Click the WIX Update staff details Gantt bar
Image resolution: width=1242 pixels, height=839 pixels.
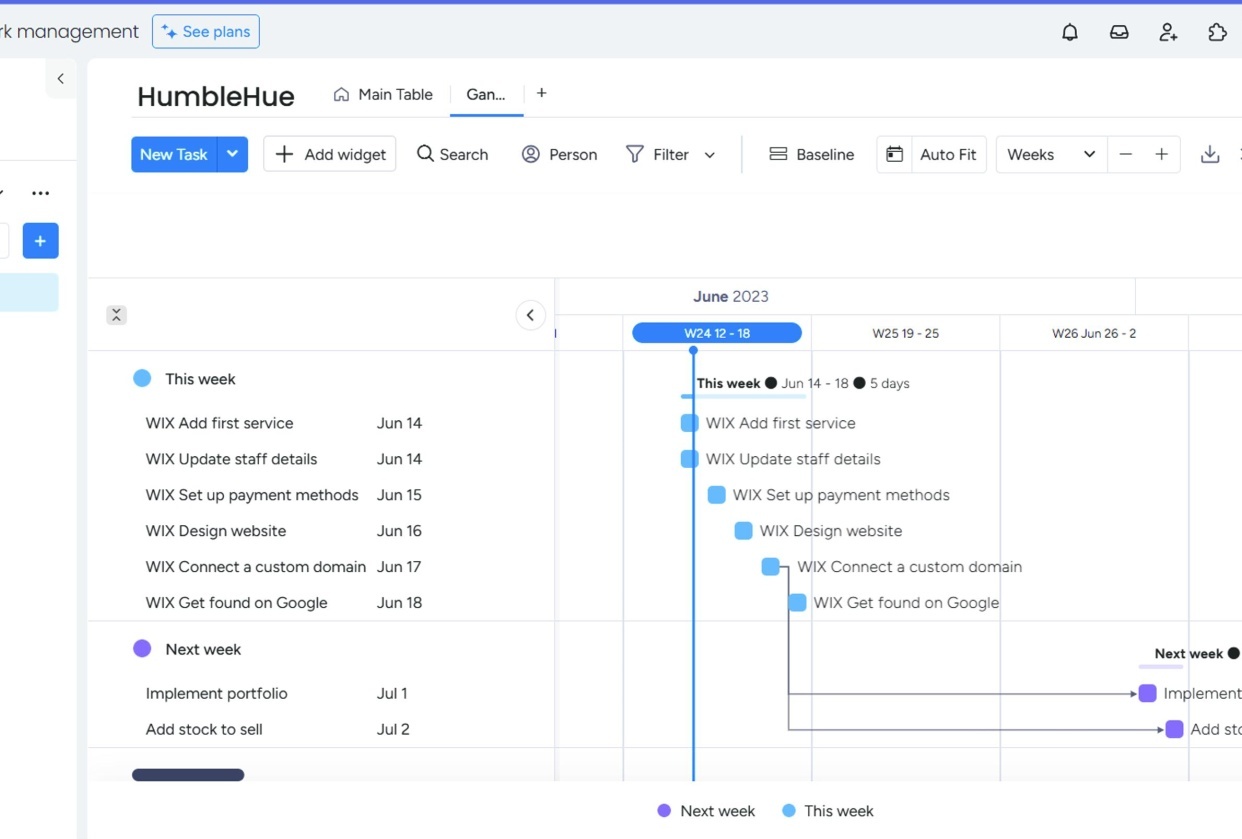689,459
